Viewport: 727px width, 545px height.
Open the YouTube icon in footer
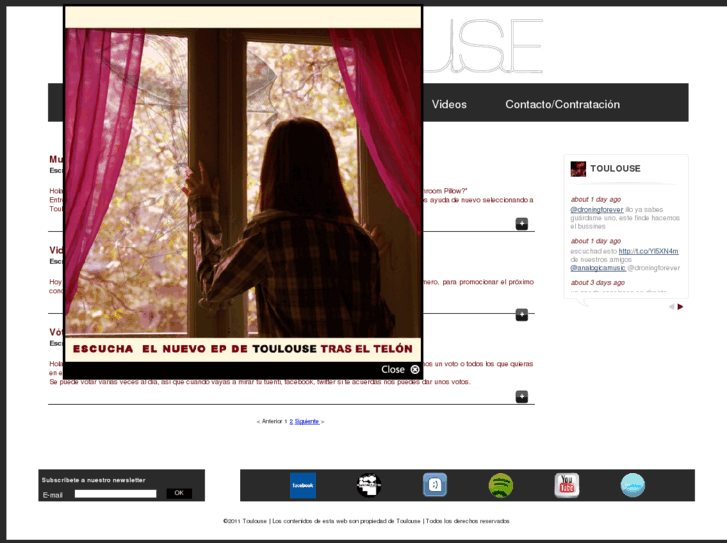[x=567, y=485]
